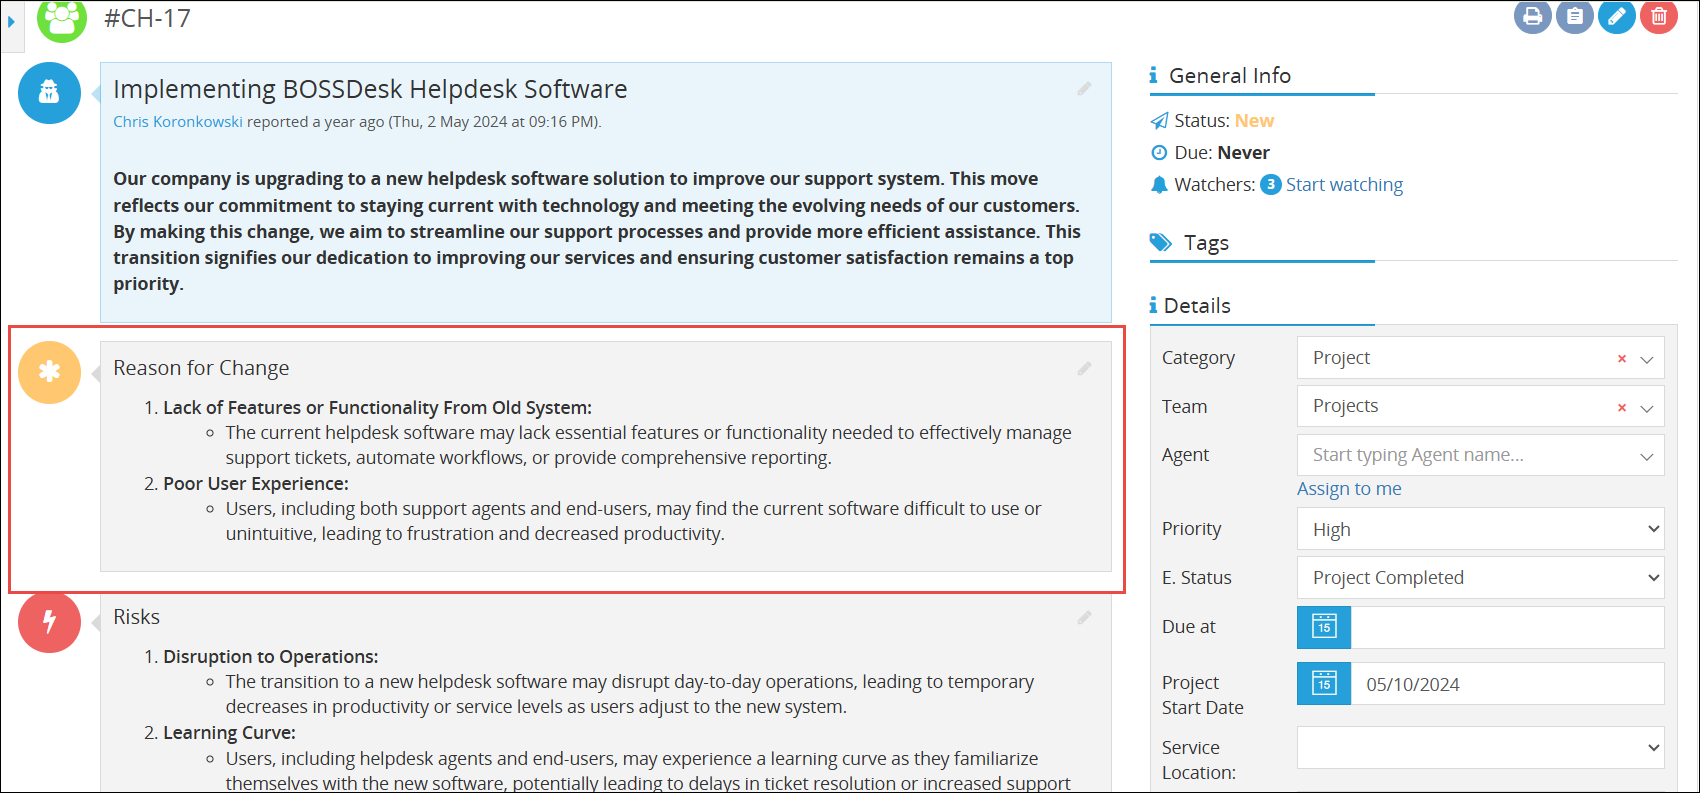Clear the Category Project selection
Screen dimensions: 1700x793
click(1622, 359)
